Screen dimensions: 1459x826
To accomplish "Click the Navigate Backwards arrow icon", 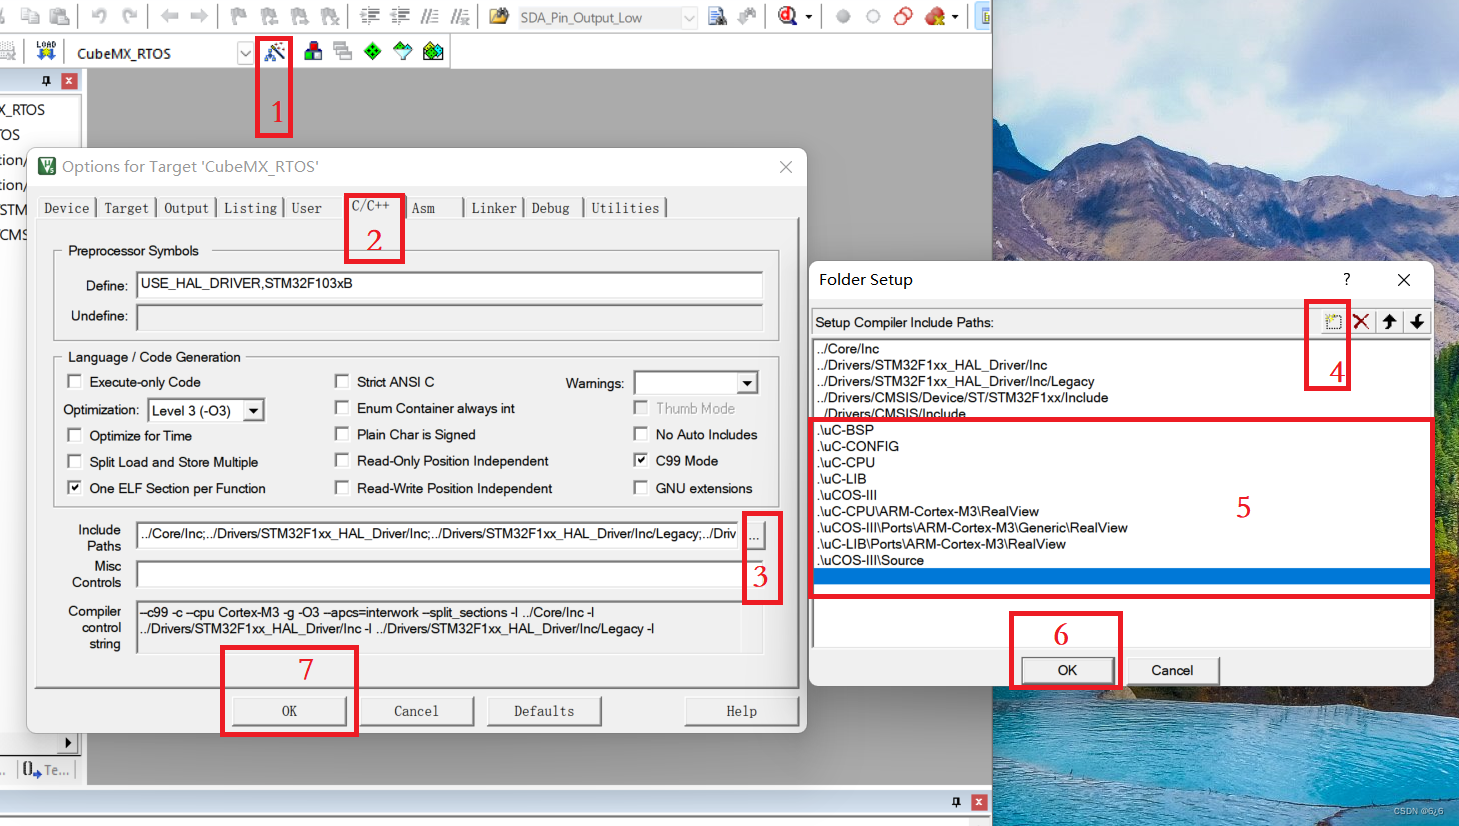I will 169,16.
